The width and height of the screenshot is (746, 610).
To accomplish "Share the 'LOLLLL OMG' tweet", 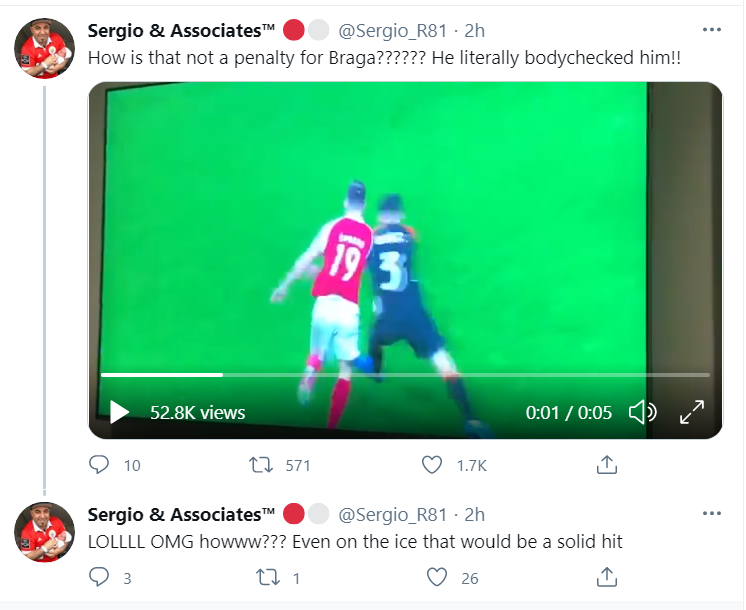I will (606, 577).
